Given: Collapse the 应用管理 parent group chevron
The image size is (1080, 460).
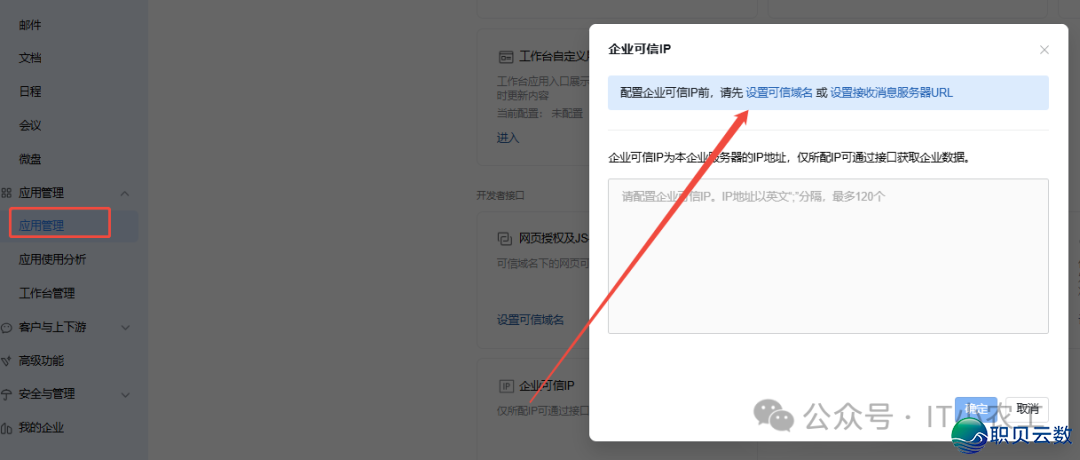Looking at the screenshot, I should 125,194.
